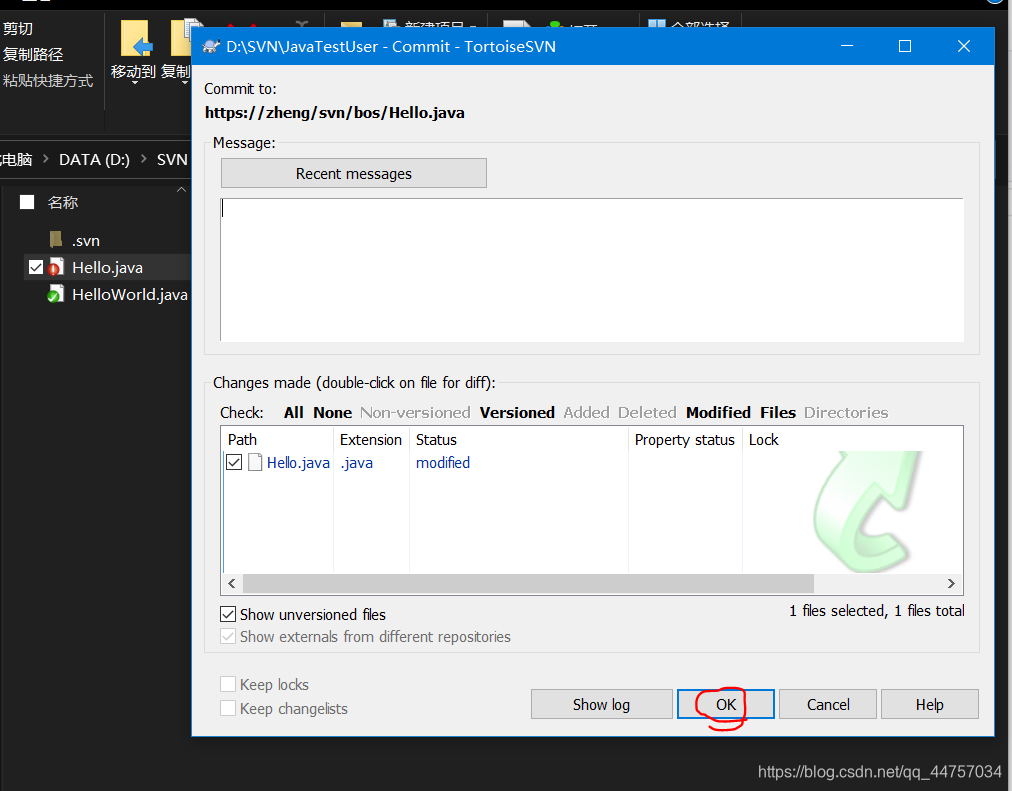Maximize the TortoiseSVN Commit dialog

pyautogui.click(x=905, y=46)
